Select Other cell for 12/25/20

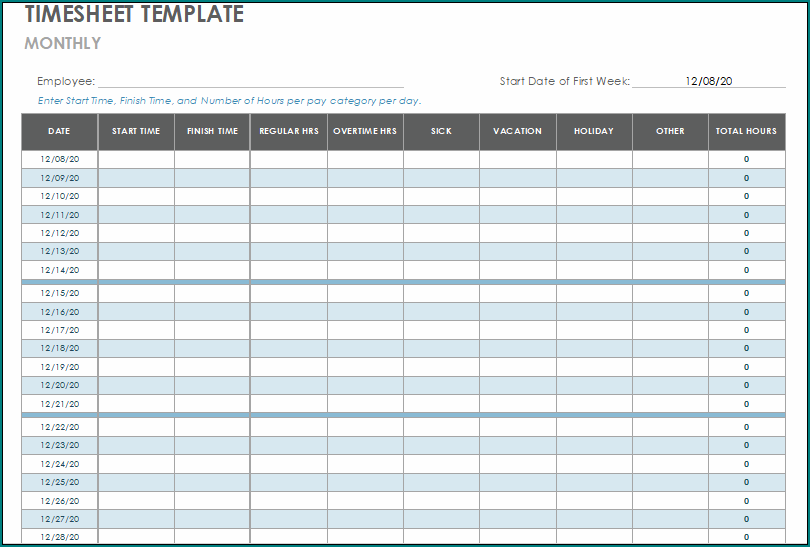[x=671, y=482]
